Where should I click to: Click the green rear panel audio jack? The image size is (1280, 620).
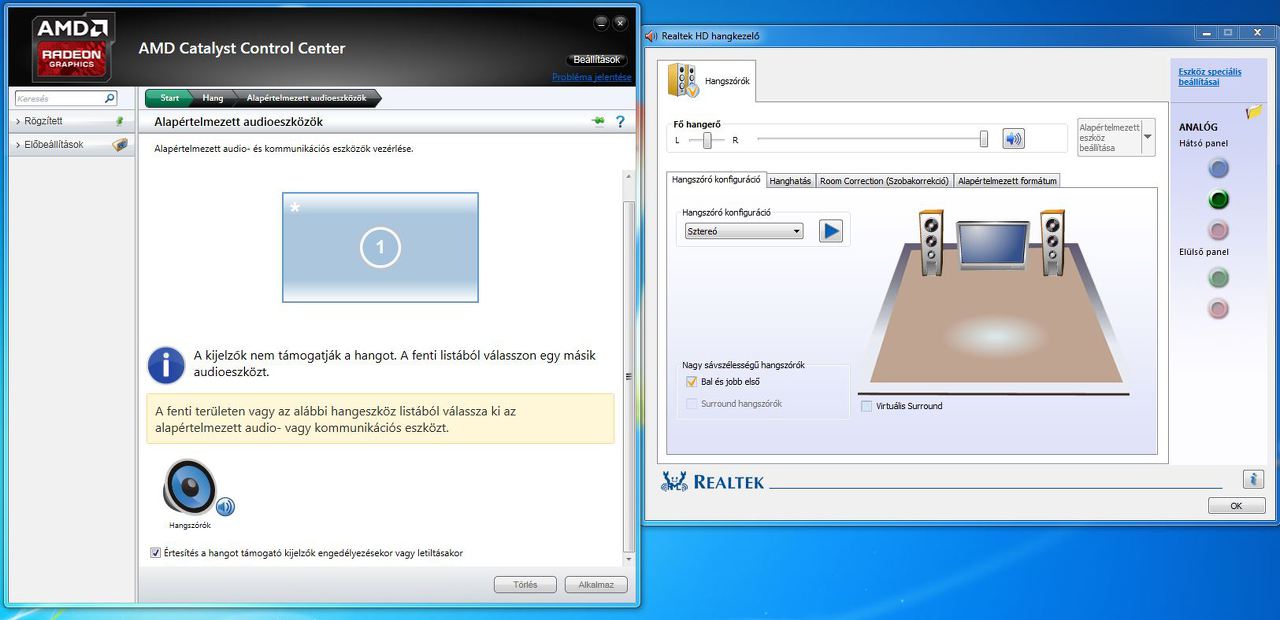(1218, 200)
